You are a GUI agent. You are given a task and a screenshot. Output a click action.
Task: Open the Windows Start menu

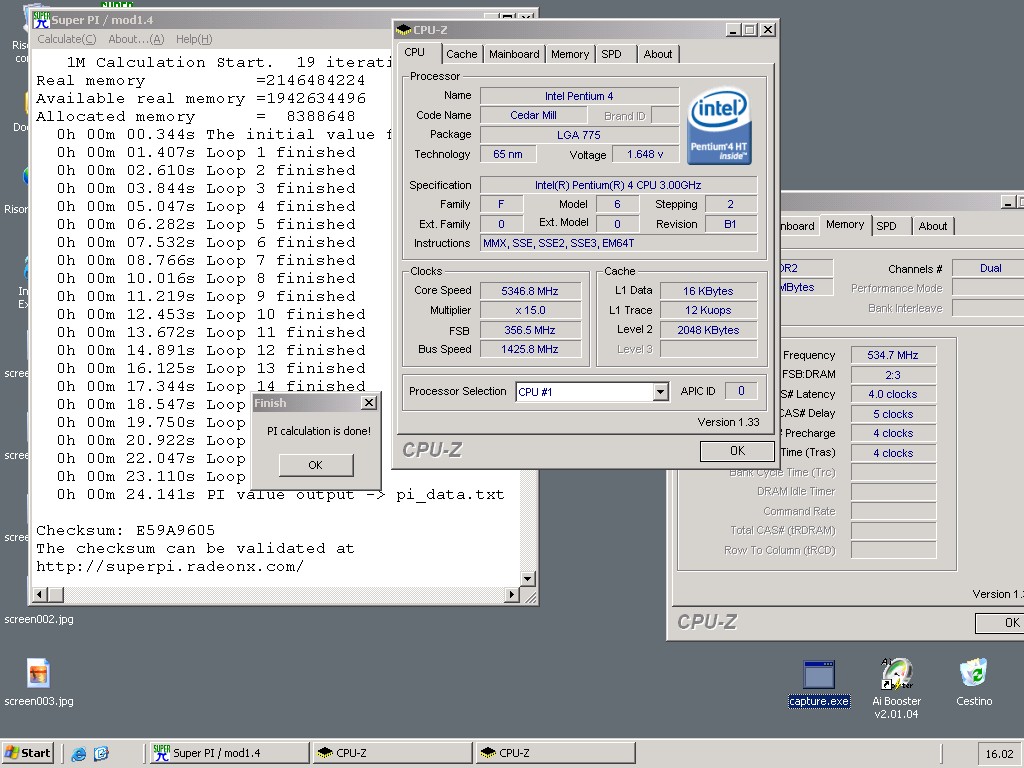27,753
